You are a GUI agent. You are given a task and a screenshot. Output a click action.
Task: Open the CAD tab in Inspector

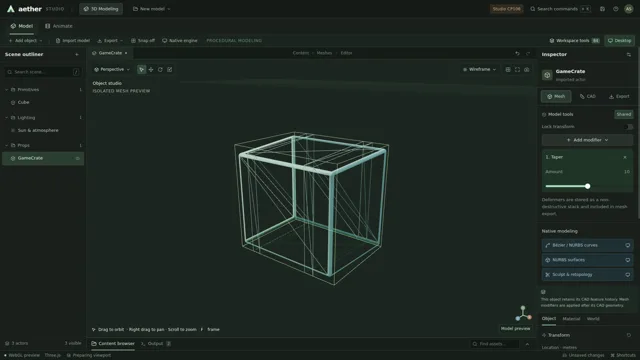coord(587,96)
